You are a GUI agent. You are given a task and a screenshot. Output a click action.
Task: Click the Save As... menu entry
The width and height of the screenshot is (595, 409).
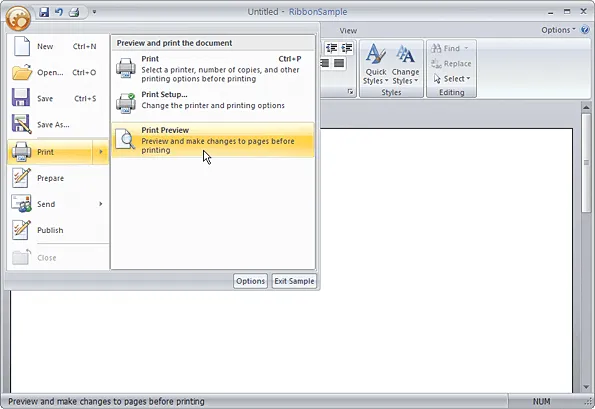click(x=58, y=124)
